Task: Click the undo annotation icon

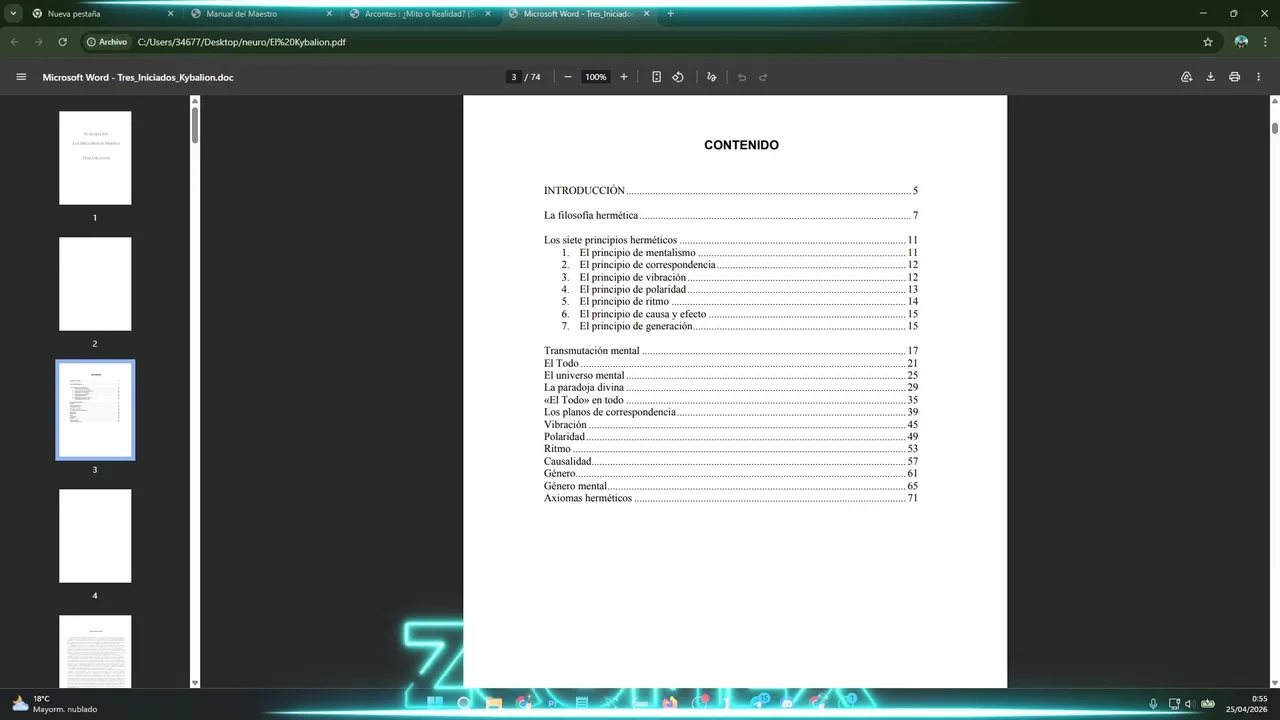Action: coord(742,77)
